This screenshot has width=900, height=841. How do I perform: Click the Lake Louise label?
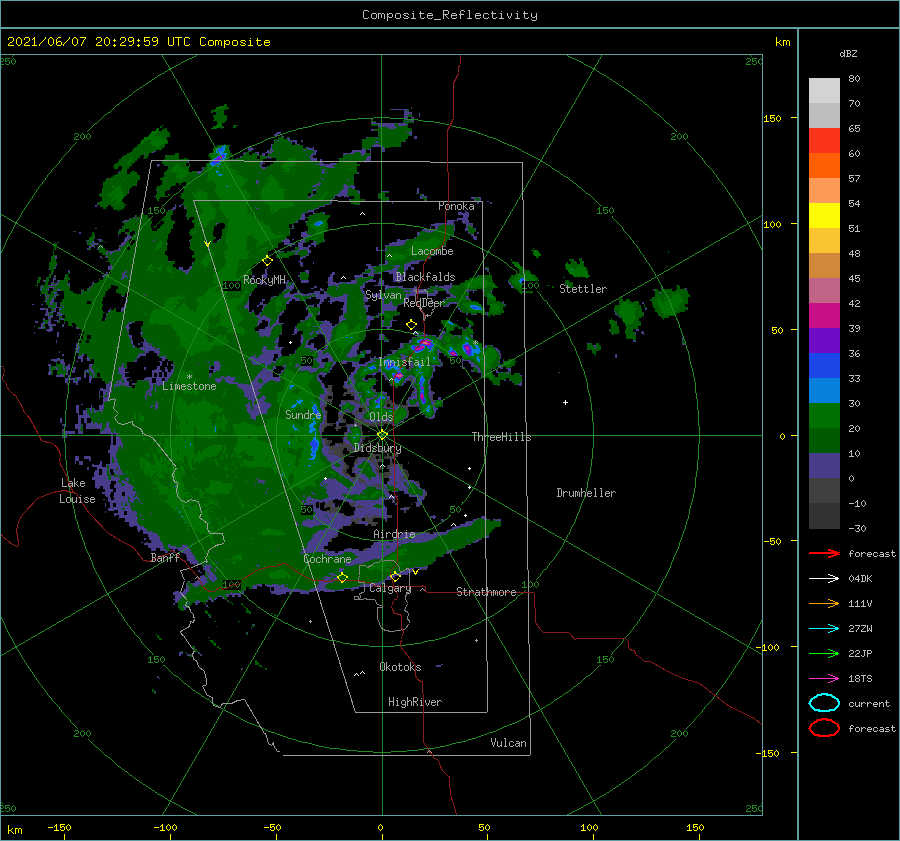point(78,491)
